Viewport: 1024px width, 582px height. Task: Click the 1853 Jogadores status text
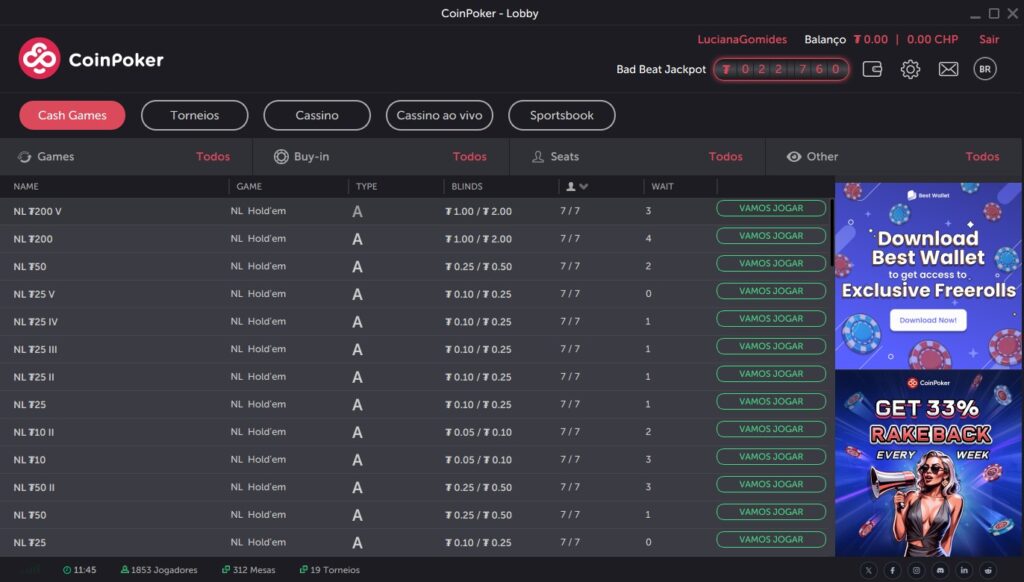(x=164, y=570)
